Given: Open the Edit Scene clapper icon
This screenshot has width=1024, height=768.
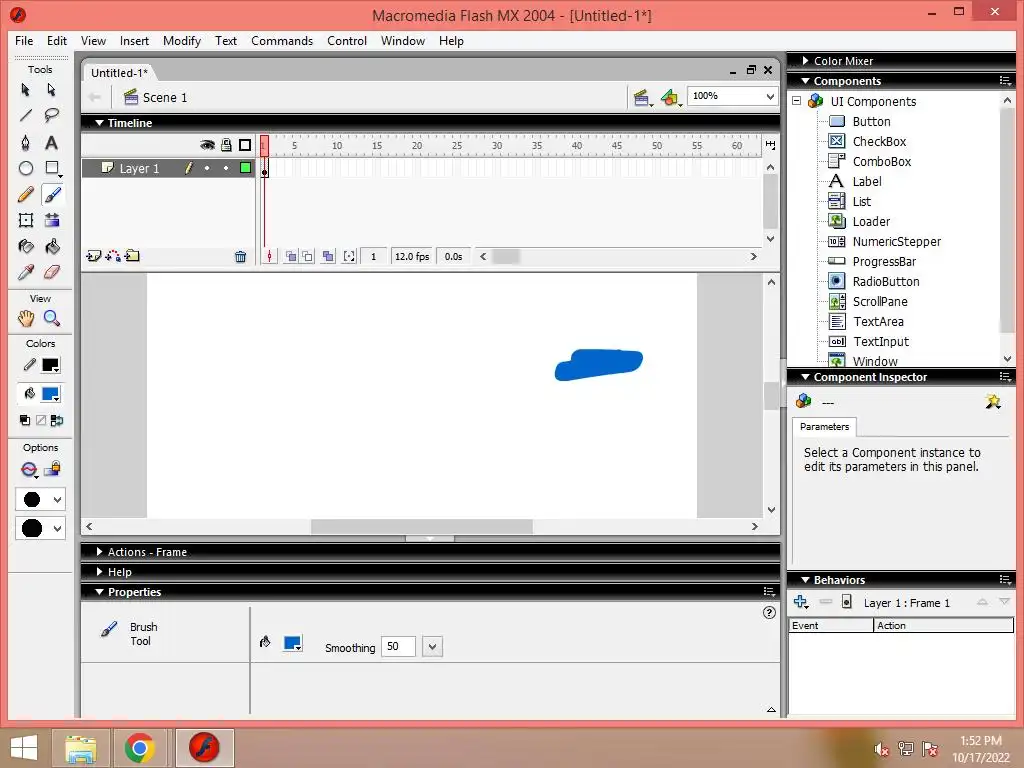Looking at the screenshot, I should [x=643, y=98].
